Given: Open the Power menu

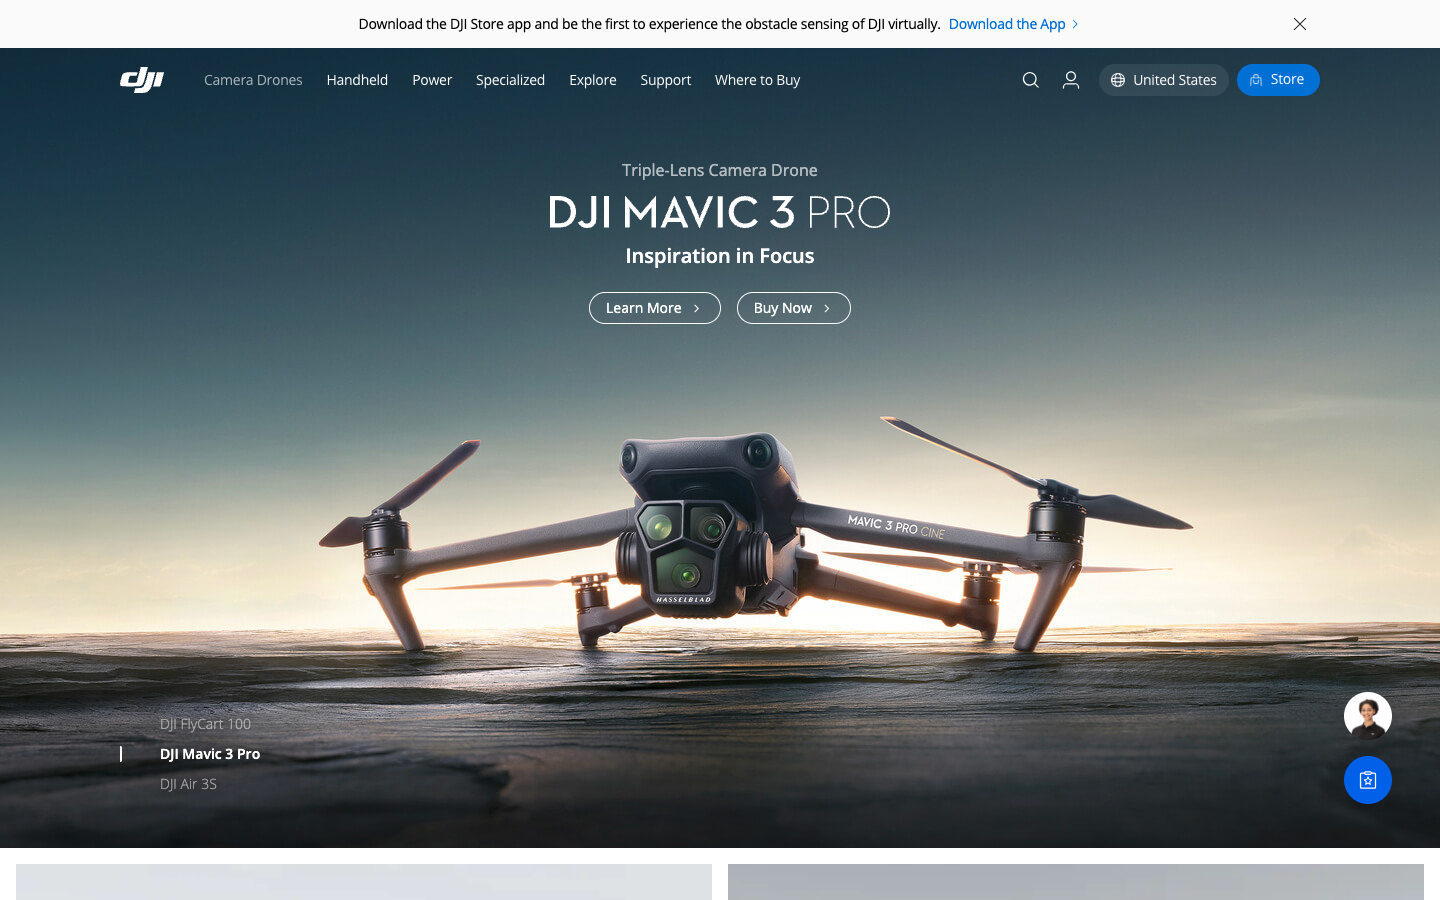Looking at the screenshot, I should point(432,80).
